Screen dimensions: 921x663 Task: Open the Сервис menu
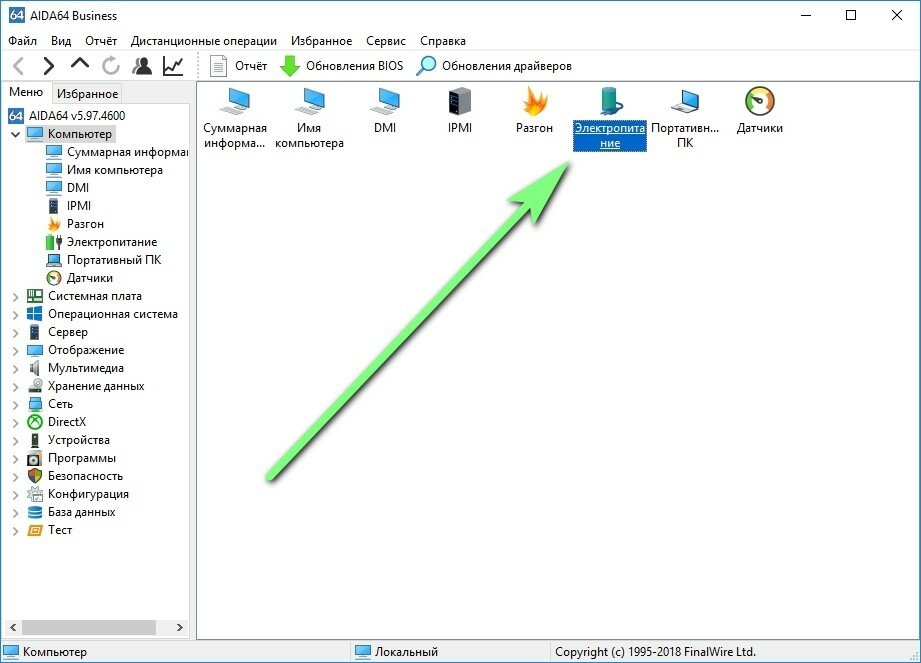point(386,41)
